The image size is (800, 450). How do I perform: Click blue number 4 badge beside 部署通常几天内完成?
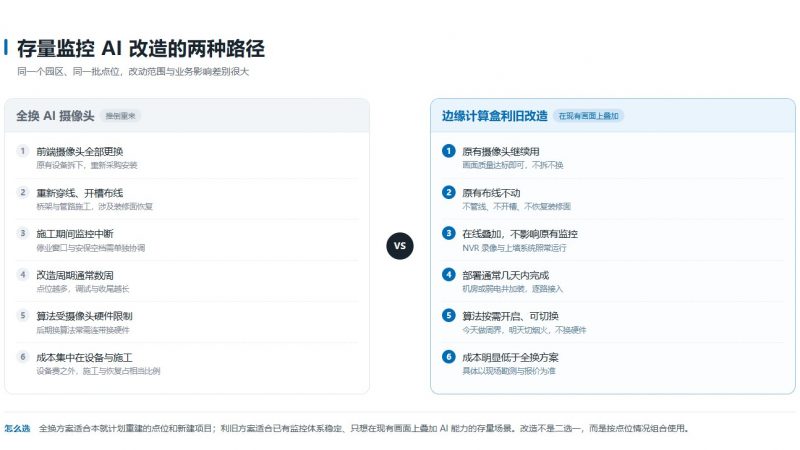click(448, 274)
